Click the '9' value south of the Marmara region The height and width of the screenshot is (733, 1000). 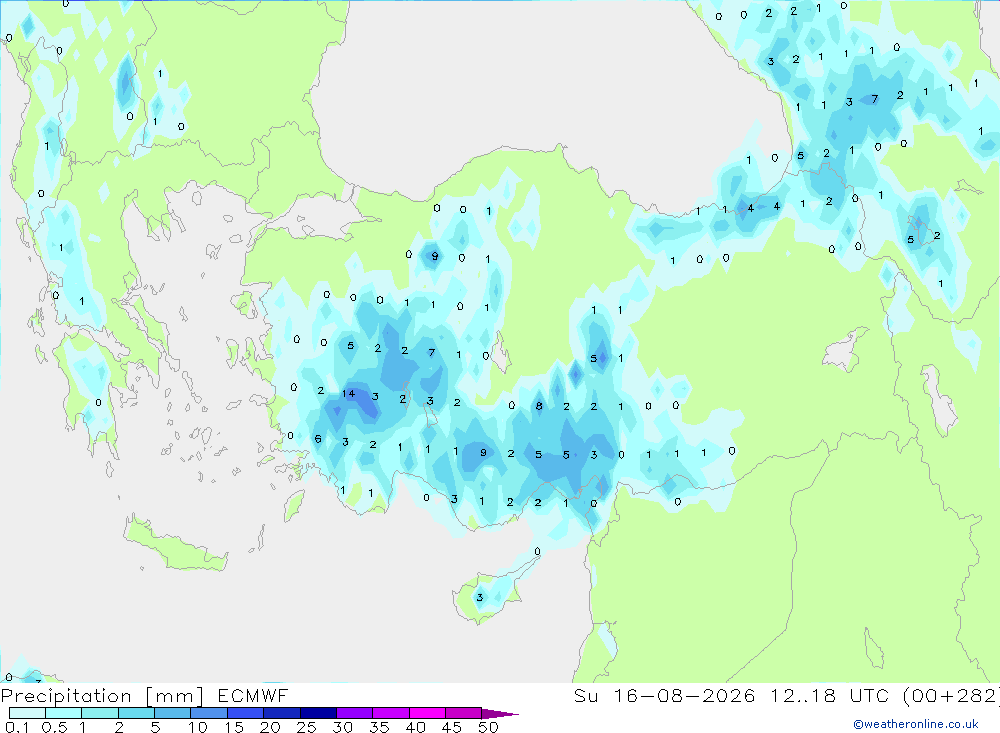point(435,256)
